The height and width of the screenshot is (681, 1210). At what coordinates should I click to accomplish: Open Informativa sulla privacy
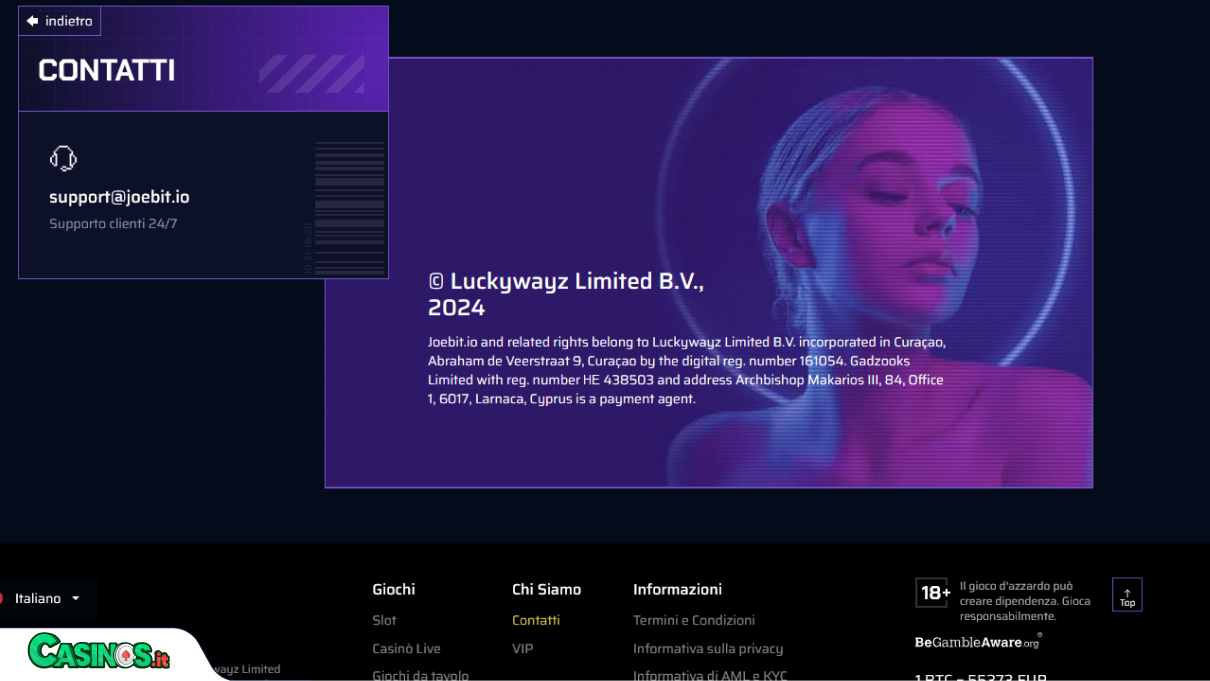point(708,648)
